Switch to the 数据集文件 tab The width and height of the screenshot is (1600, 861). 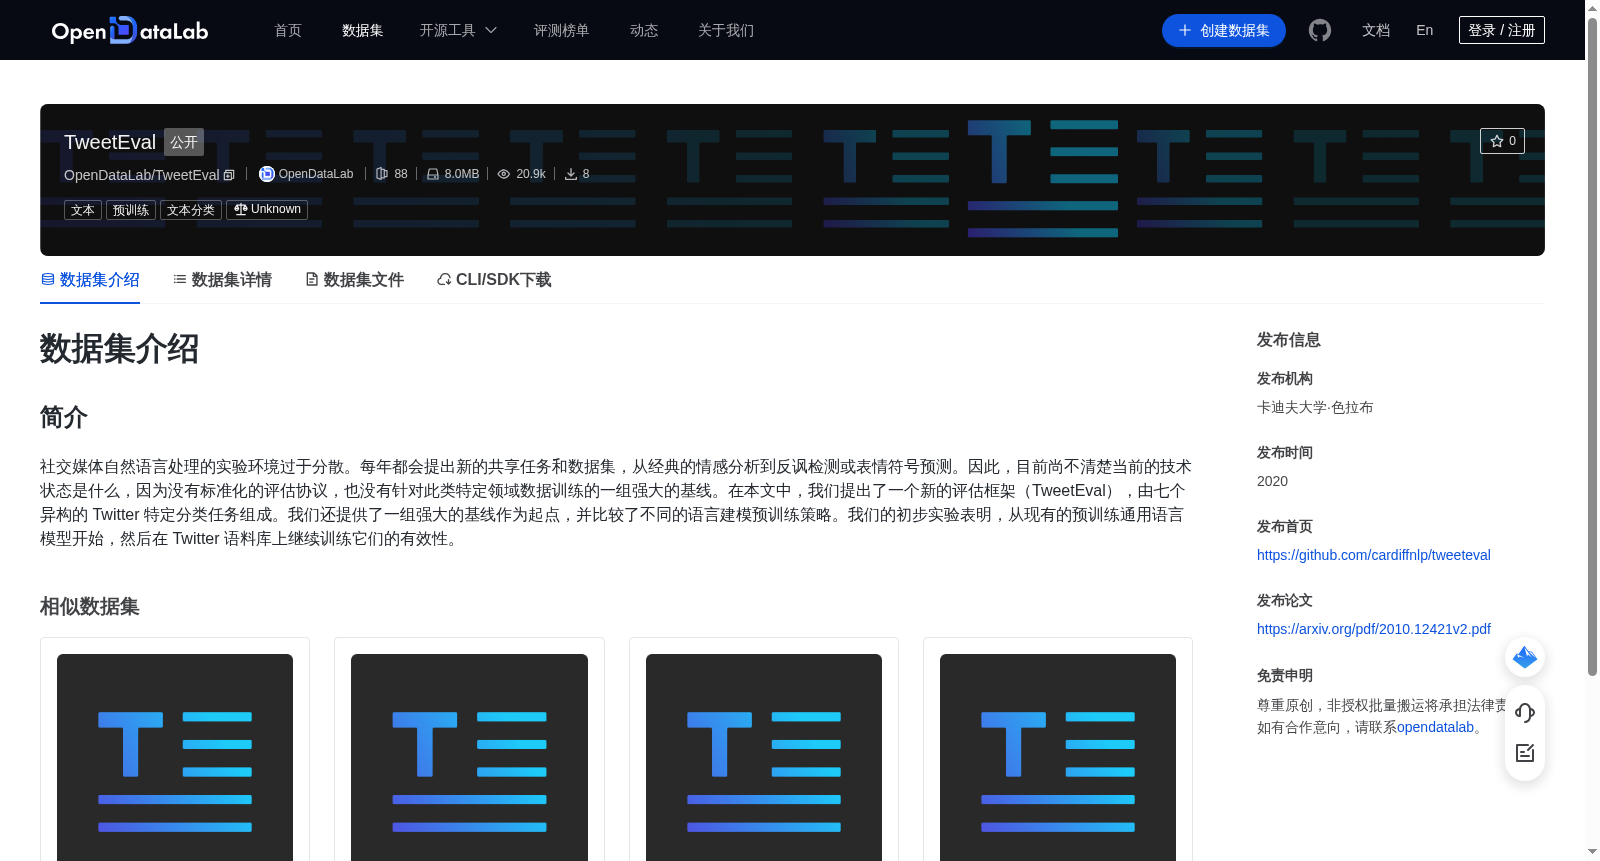(354, 280)
